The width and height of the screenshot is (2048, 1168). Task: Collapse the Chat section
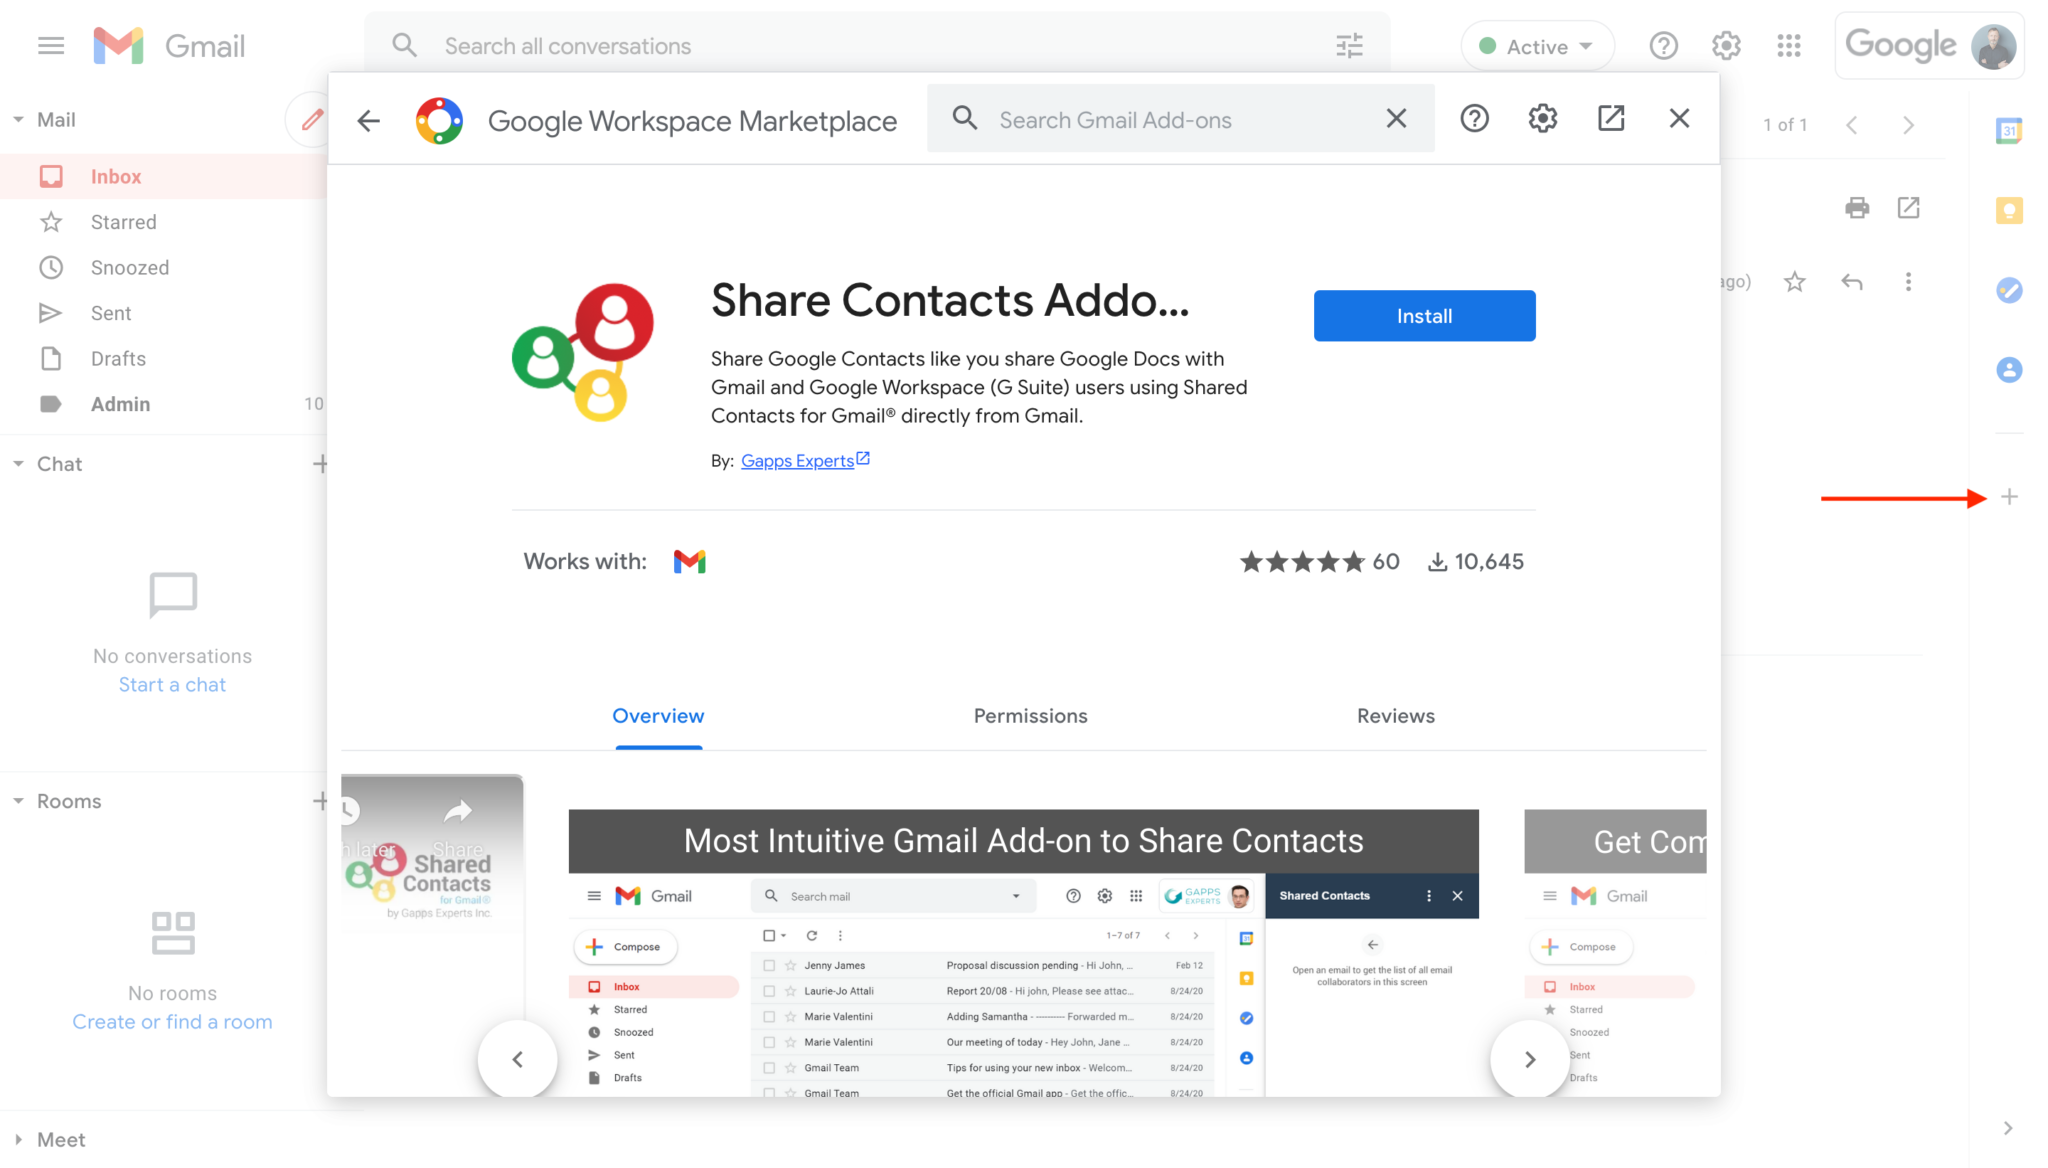[18, 464]
